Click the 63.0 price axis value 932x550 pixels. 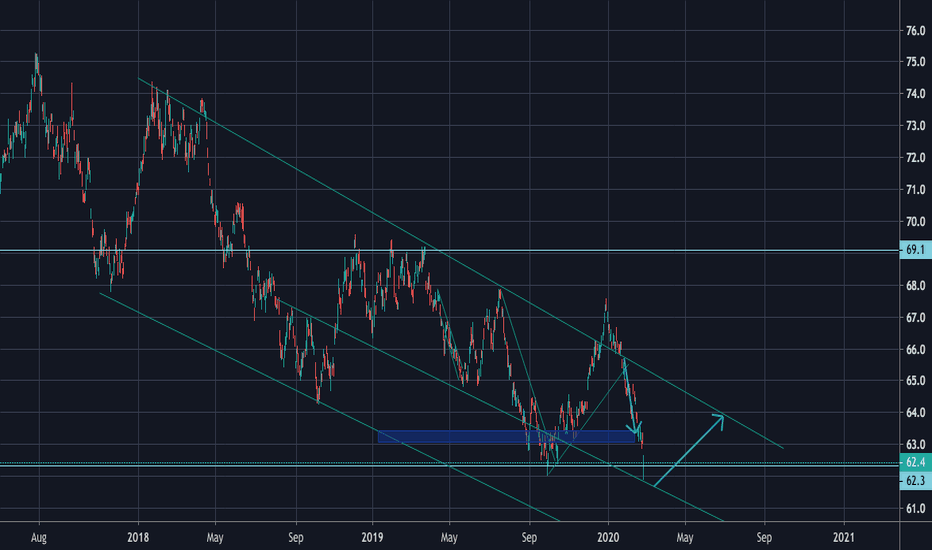point(915,445)
